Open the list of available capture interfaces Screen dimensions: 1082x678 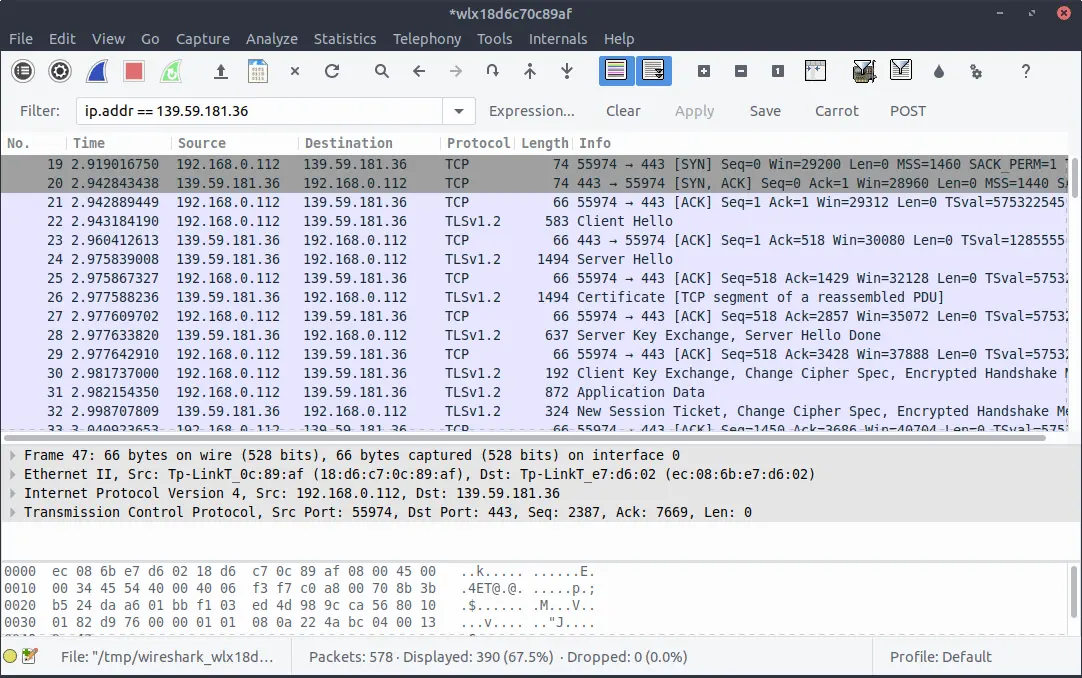pos(20,71)
